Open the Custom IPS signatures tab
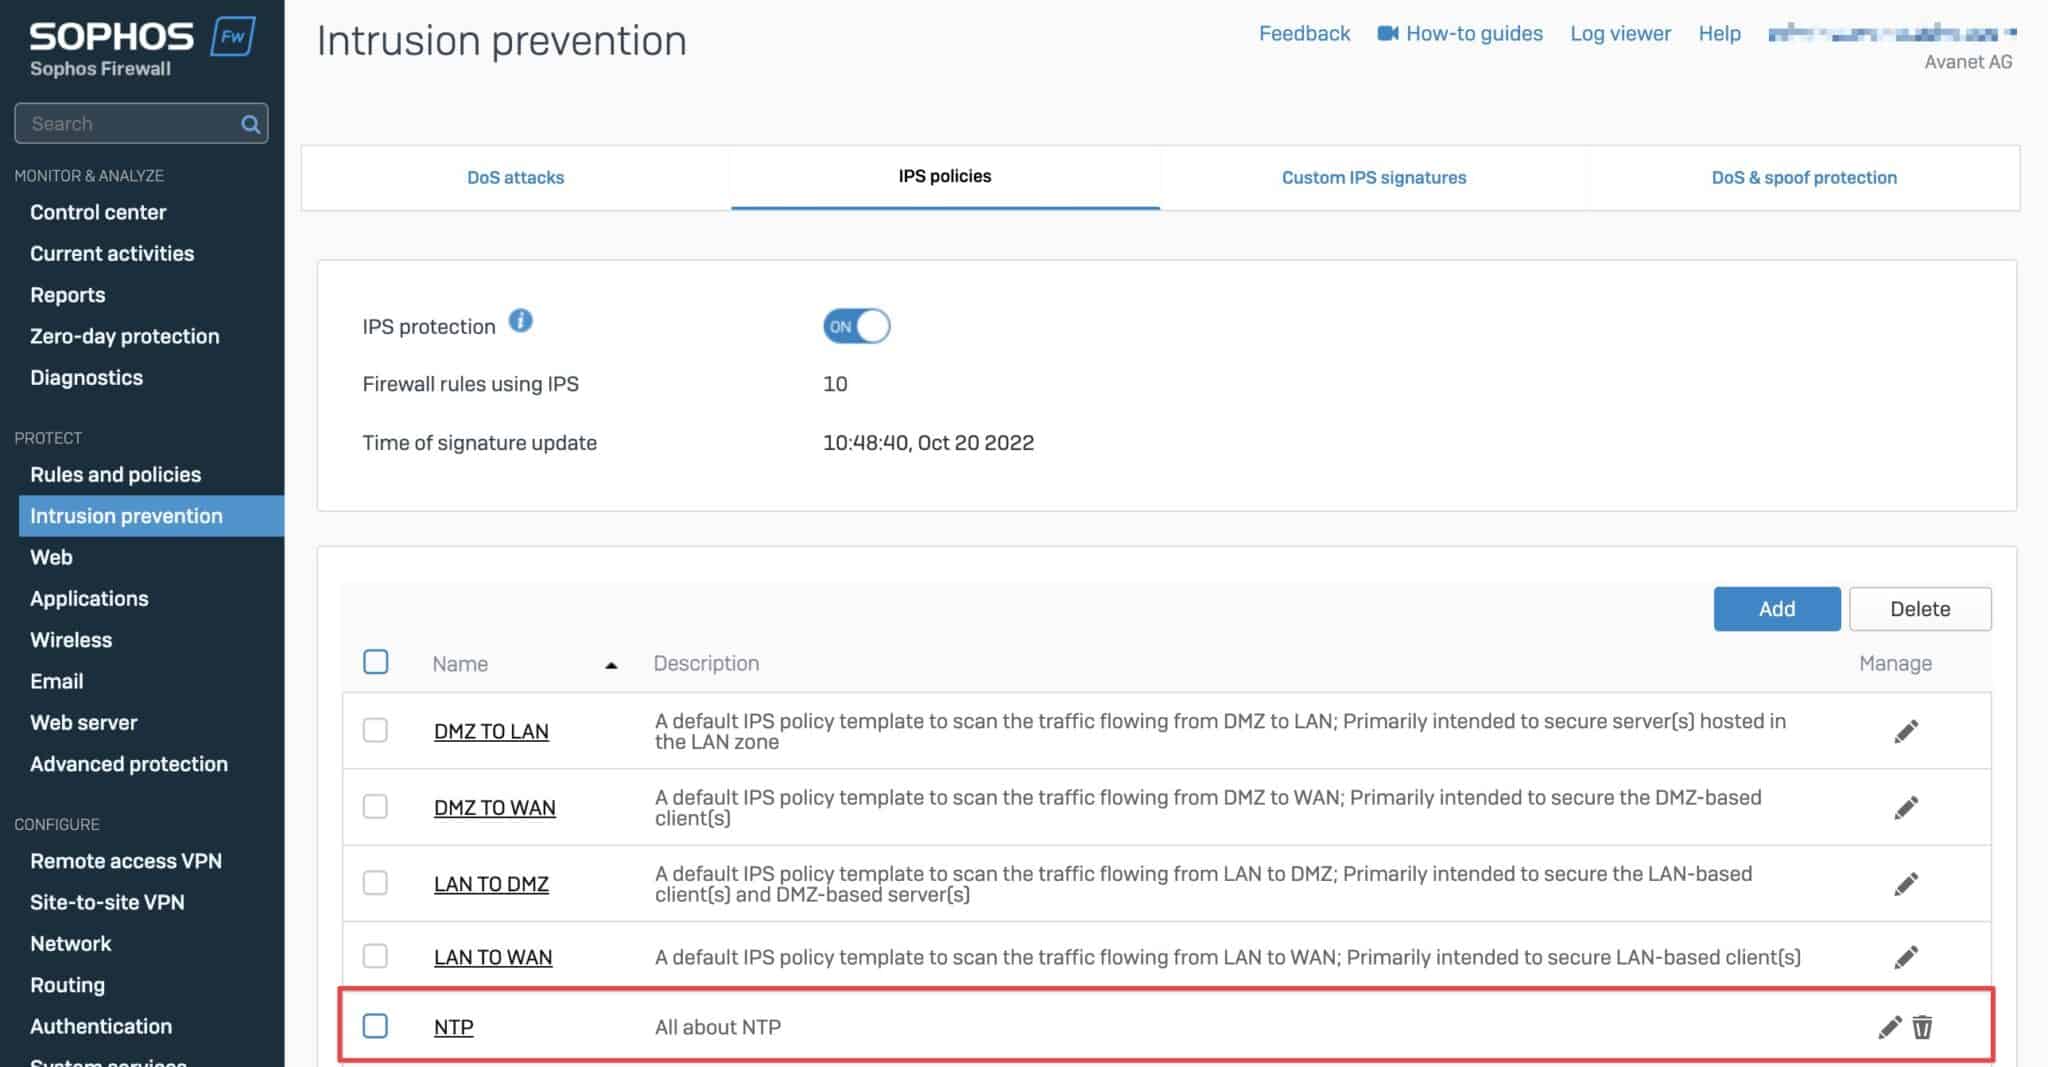Viewport: 2048px width, 1067px height. (1373, 177)
